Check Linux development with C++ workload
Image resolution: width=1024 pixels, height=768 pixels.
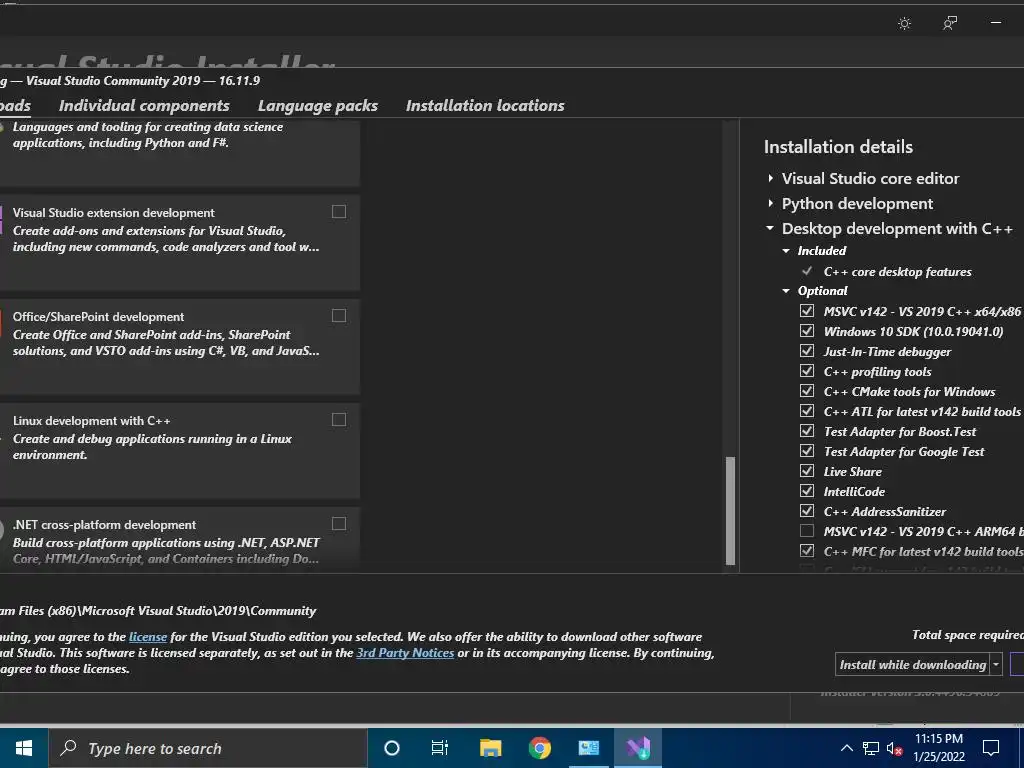[339, 420]
